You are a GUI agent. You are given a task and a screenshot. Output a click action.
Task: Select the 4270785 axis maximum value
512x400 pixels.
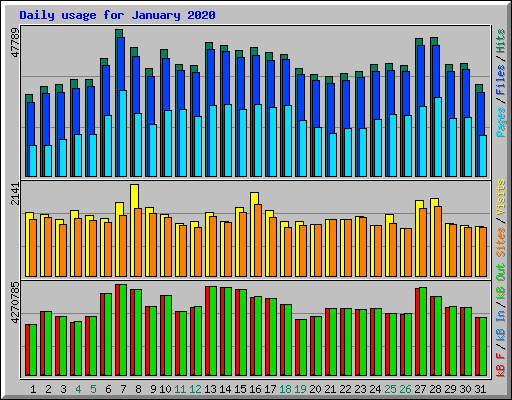(x=15, y=303)
